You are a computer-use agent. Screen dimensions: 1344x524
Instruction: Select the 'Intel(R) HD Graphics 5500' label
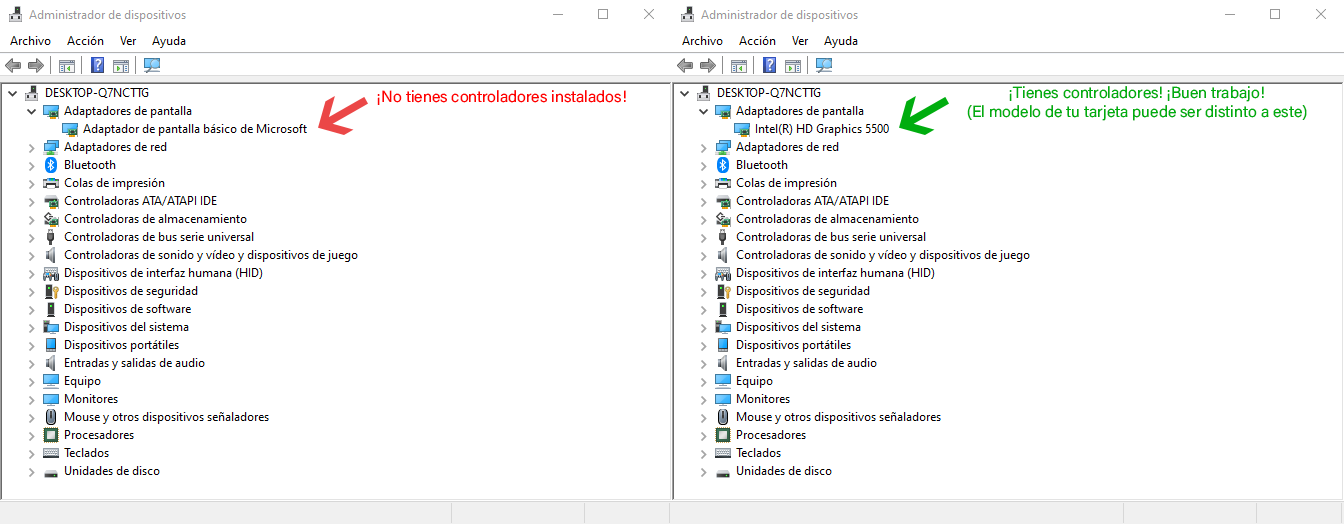click(822, 129)
